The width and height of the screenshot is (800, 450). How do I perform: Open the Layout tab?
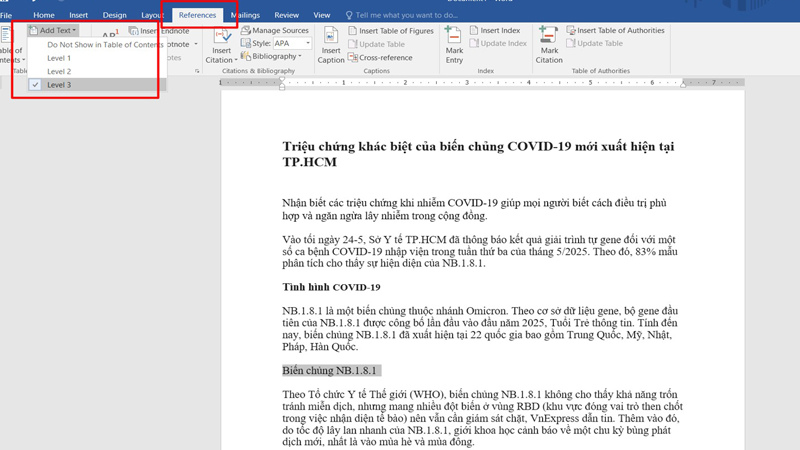(152, 15)
